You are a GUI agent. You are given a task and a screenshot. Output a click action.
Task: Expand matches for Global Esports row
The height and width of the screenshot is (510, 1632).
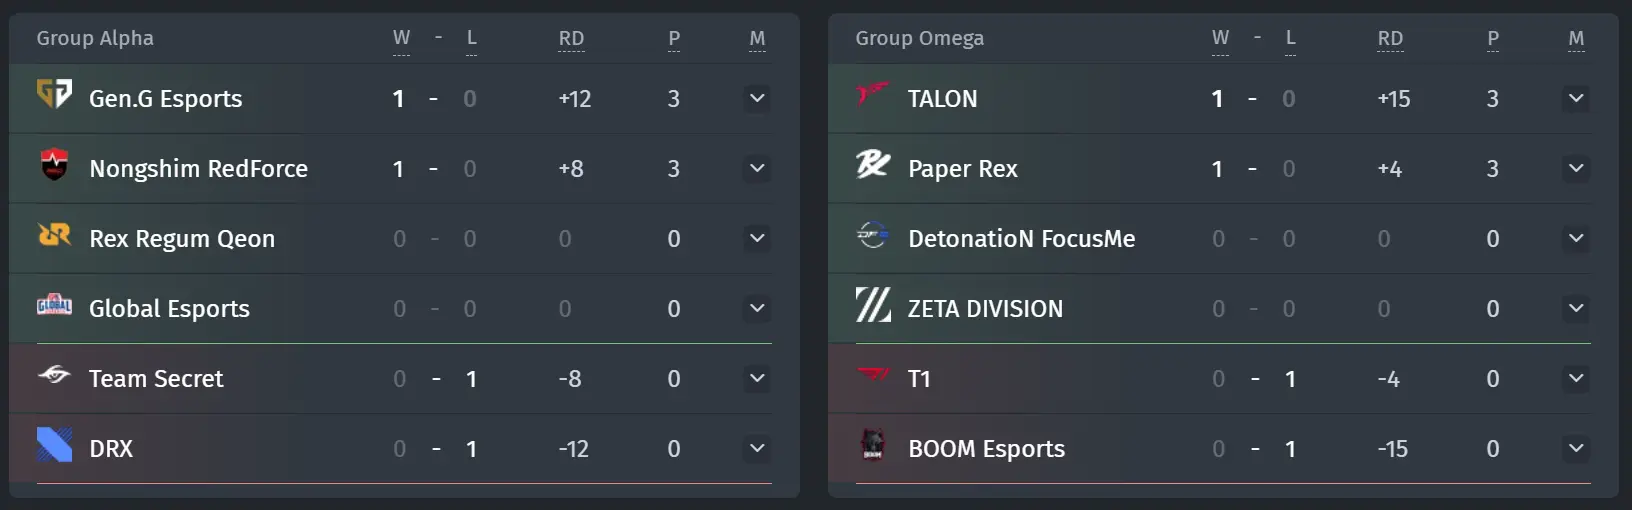click(x=757, y=308)
